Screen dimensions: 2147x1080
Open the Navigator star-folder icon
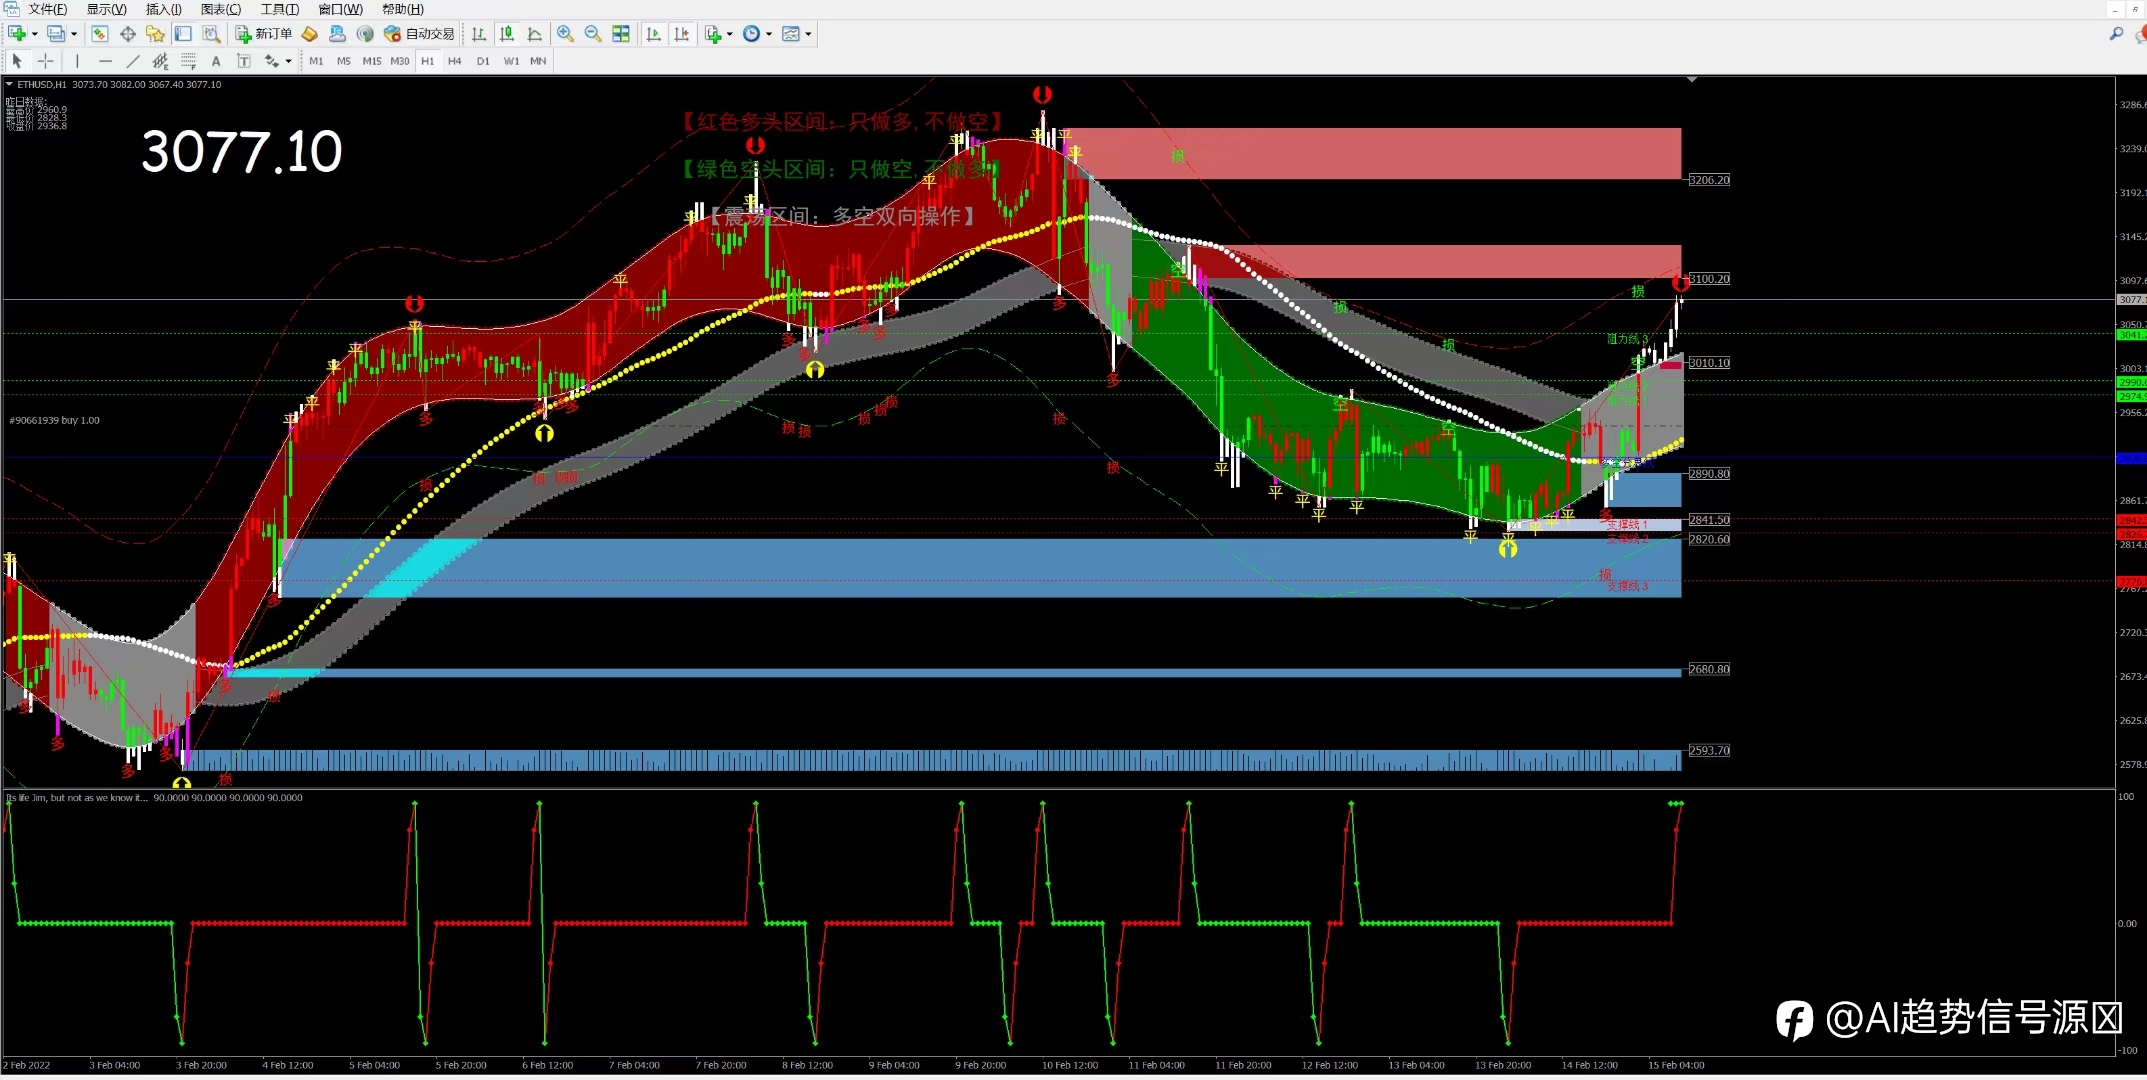[155, 34]
